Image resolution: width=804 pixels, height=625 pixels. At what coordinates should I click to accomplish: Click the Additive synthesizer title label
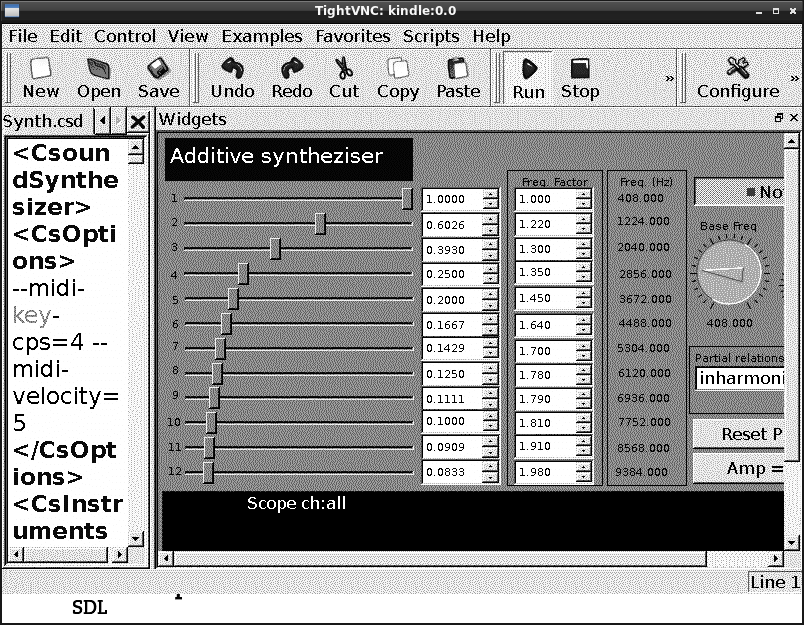tap(289, 159)
